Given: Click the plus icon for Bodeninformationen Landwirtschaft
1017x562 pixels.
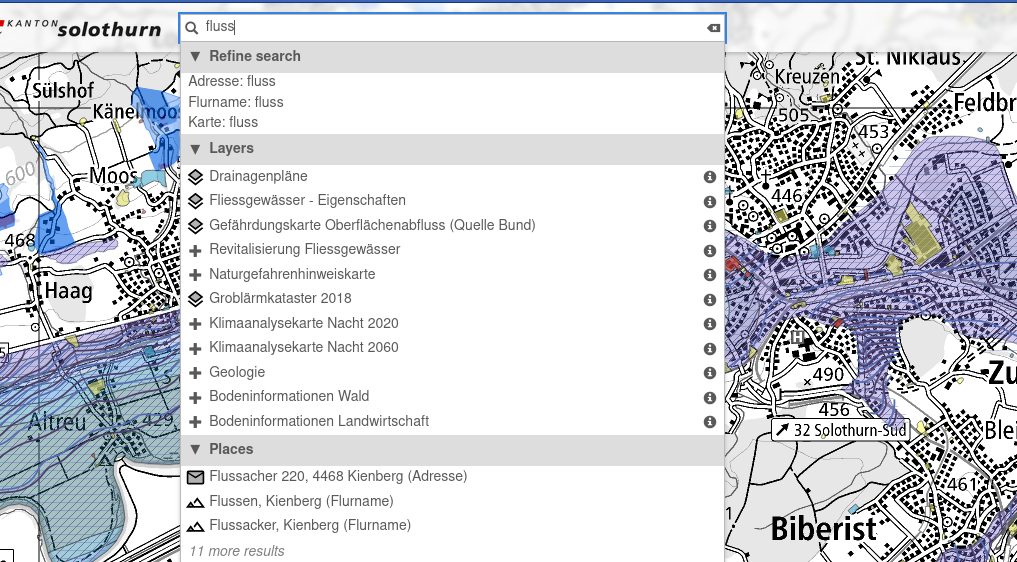Looking at the screenshot, I should click(x=195, y=422).
